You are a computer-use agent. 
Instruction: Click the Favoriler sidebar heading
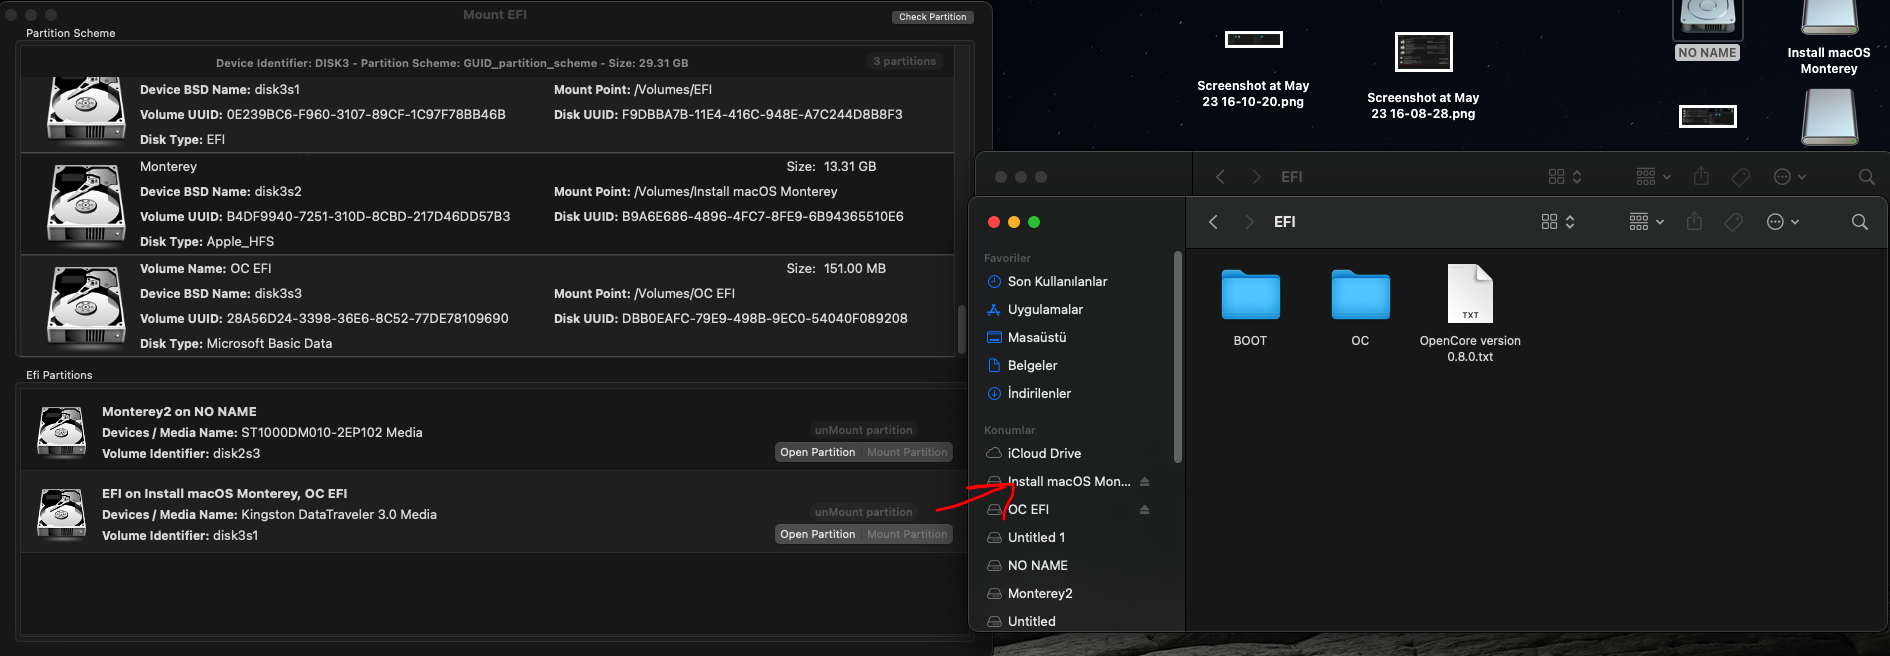[1007, 258]
